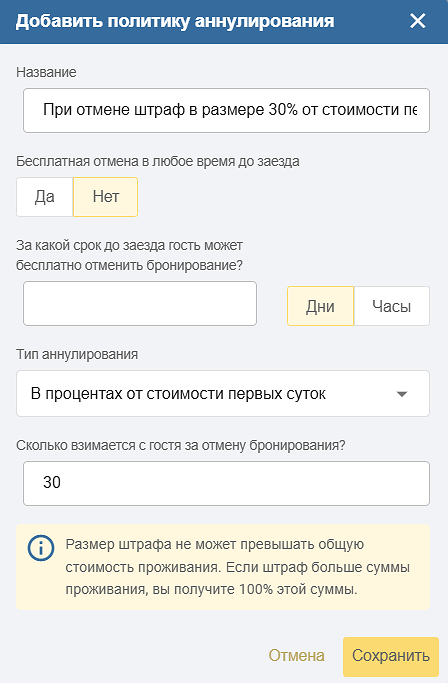Select Да for free cancellation anytime

pyautogui.click(x=44, y=197)
